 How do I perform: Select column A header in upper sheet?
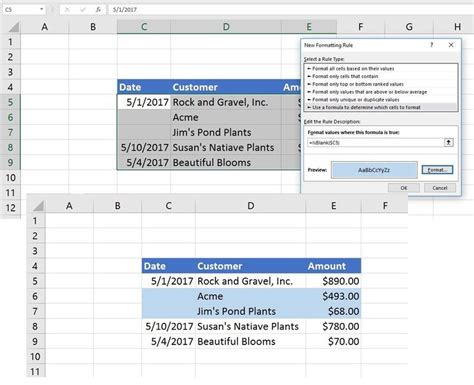tap(44, 27)
